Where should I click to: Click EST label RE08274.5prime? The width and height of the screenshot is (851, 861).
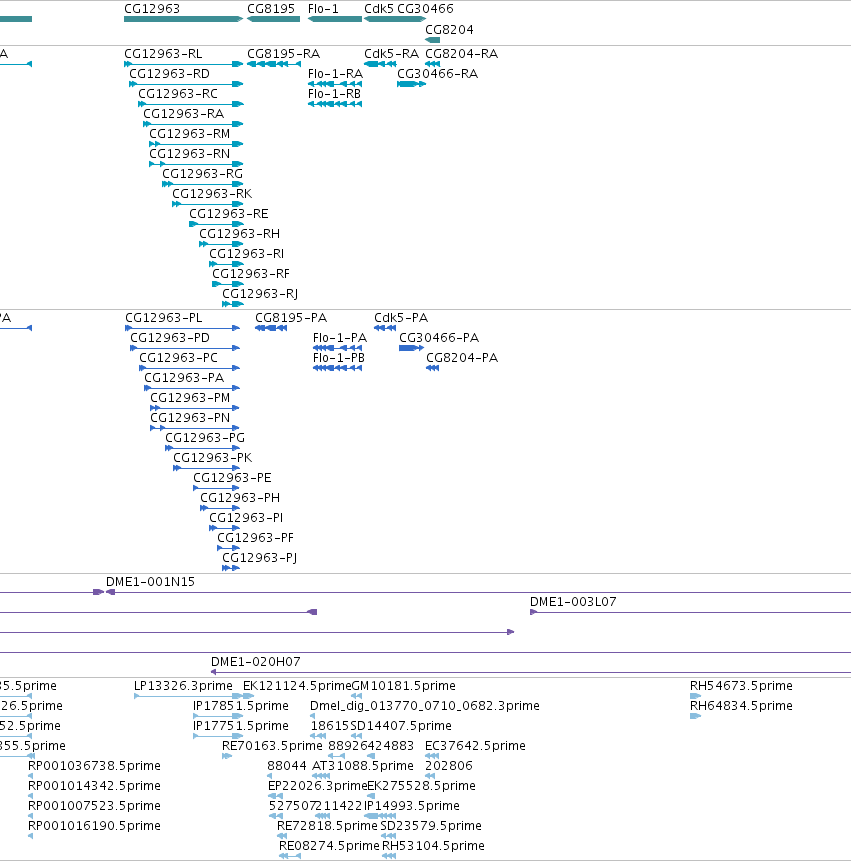click(x=329, y=846)
